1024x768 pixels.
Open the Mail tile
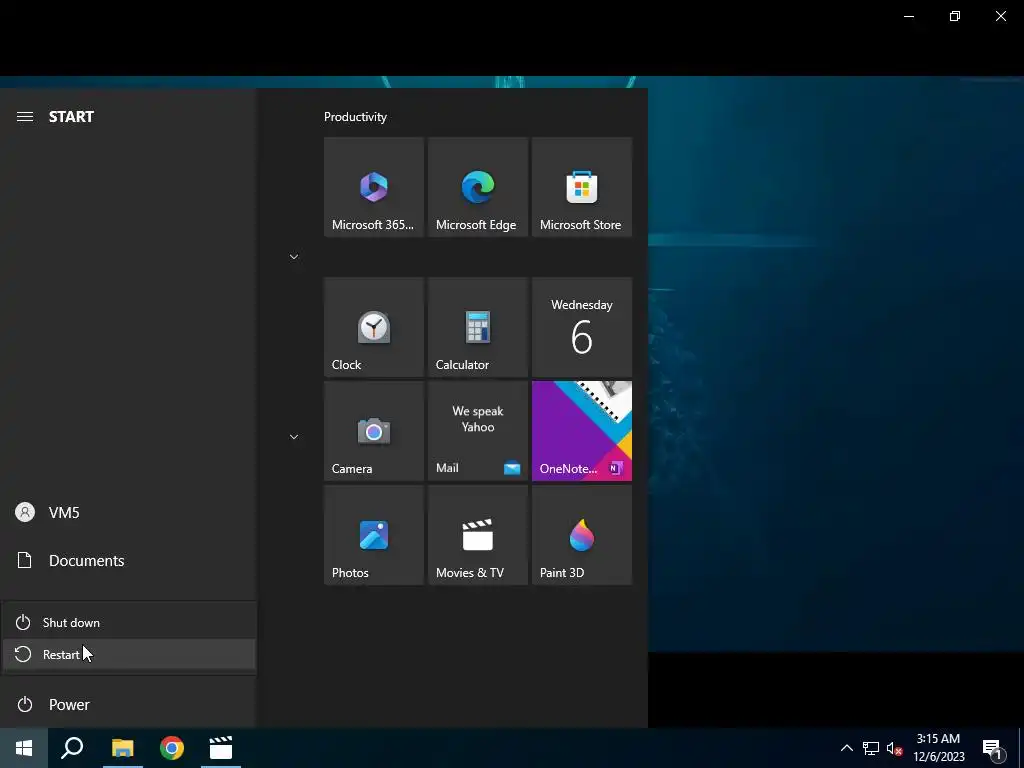477,431
